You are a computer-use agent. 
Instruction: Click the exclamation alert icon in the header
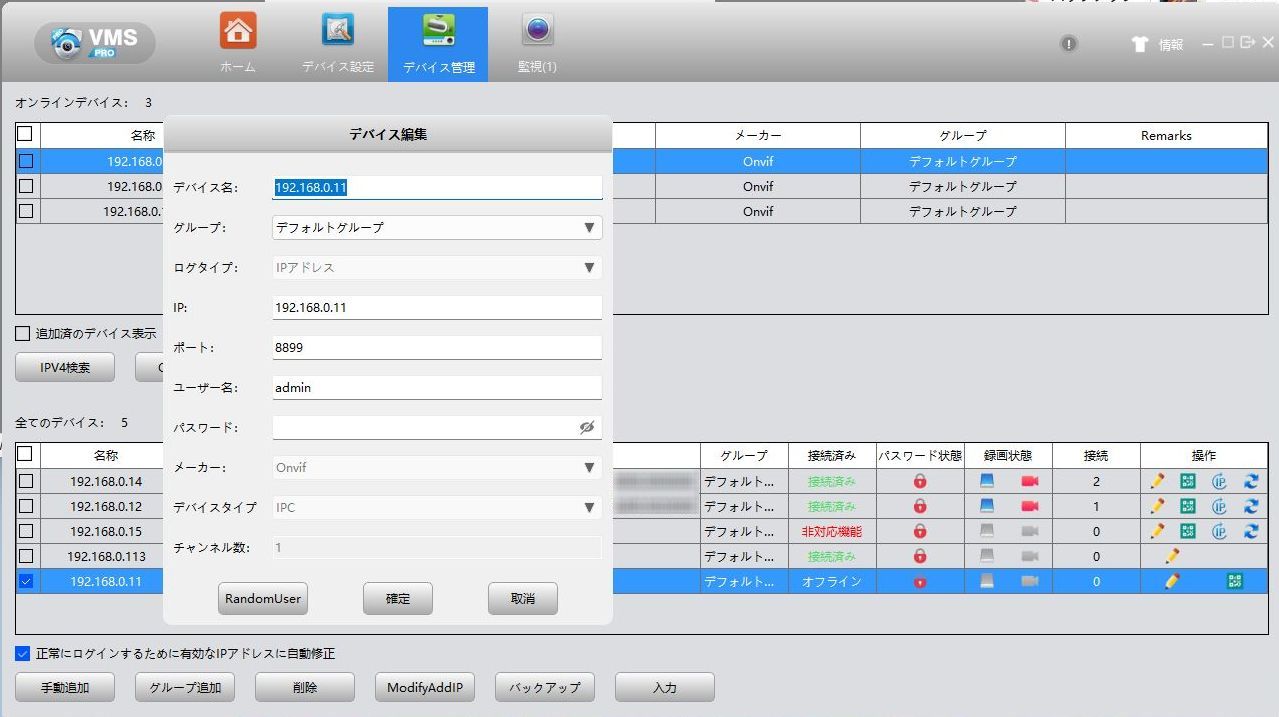tap(1069, 44)
